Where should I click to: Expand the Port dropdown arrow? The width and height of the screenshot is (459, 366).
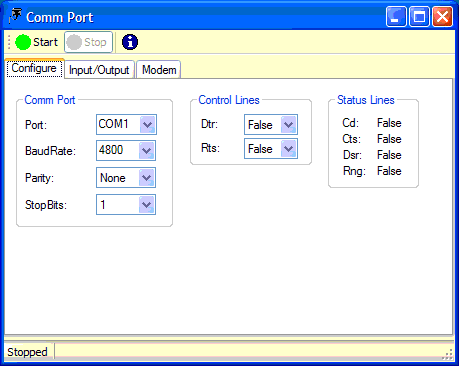coord(148,125)
